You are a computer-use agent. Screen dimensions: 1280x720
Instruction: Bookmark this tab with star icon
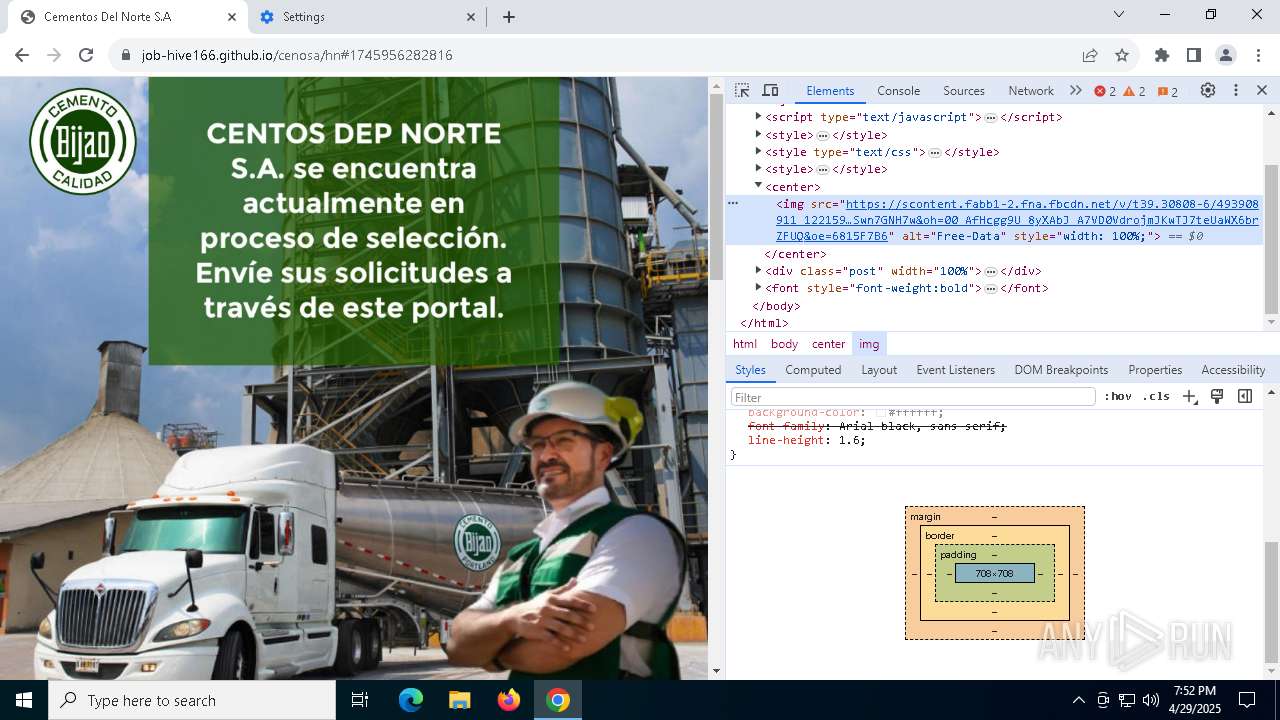[1122, 55]
